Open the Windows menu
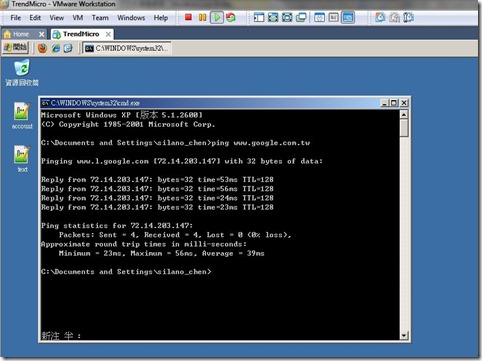 [x=131, y=18]
